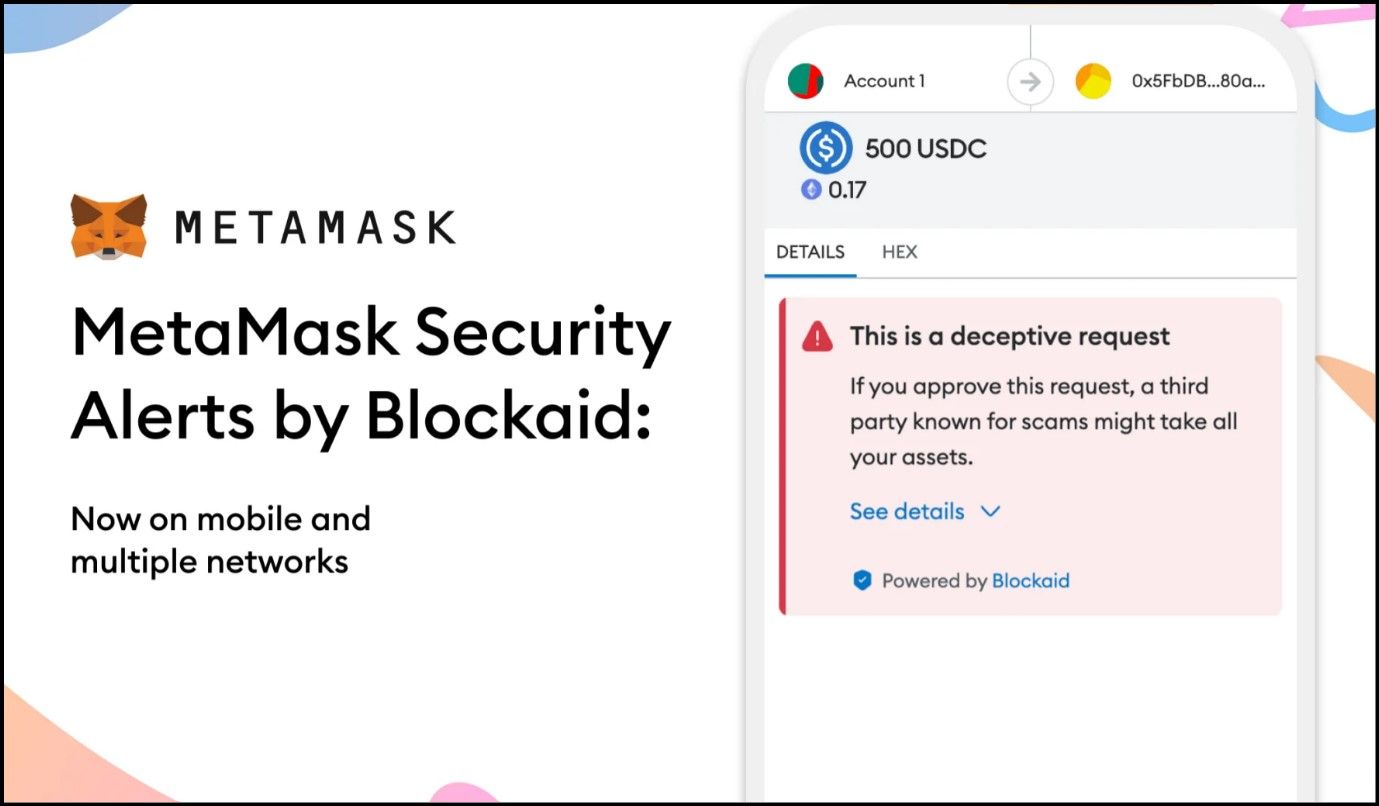The width and height of the screenshot is (1379, 806).
Task: Switch to the DETAILS tab
Action: coord(810,252)
